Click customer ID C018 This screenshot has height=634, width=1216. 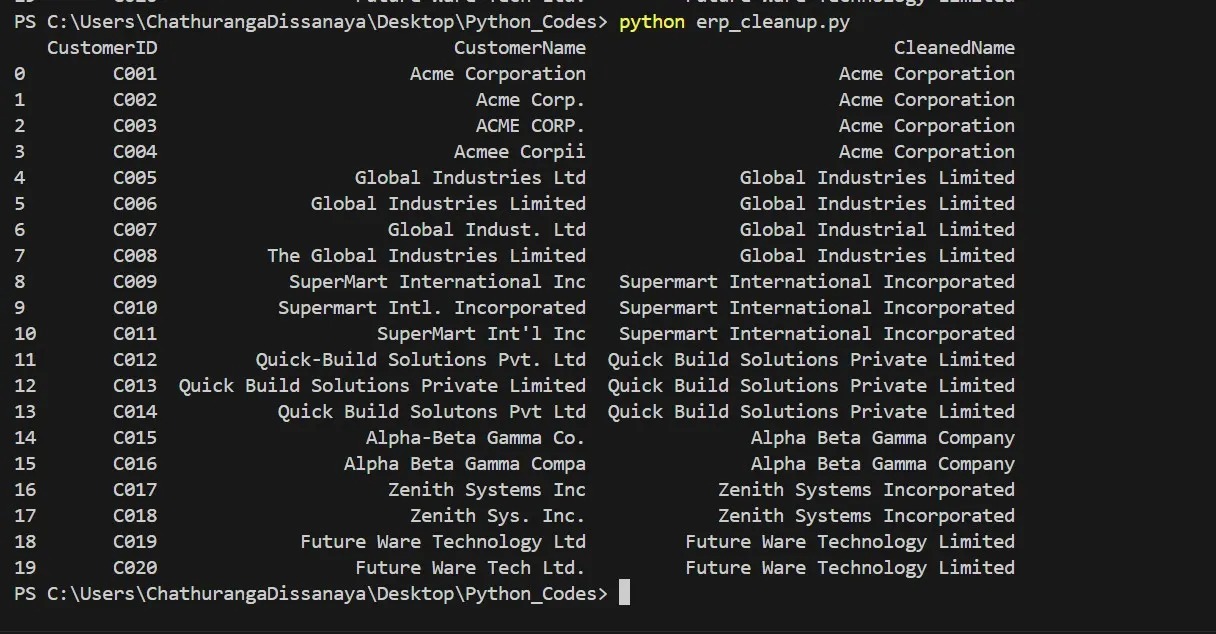[135, 516]
